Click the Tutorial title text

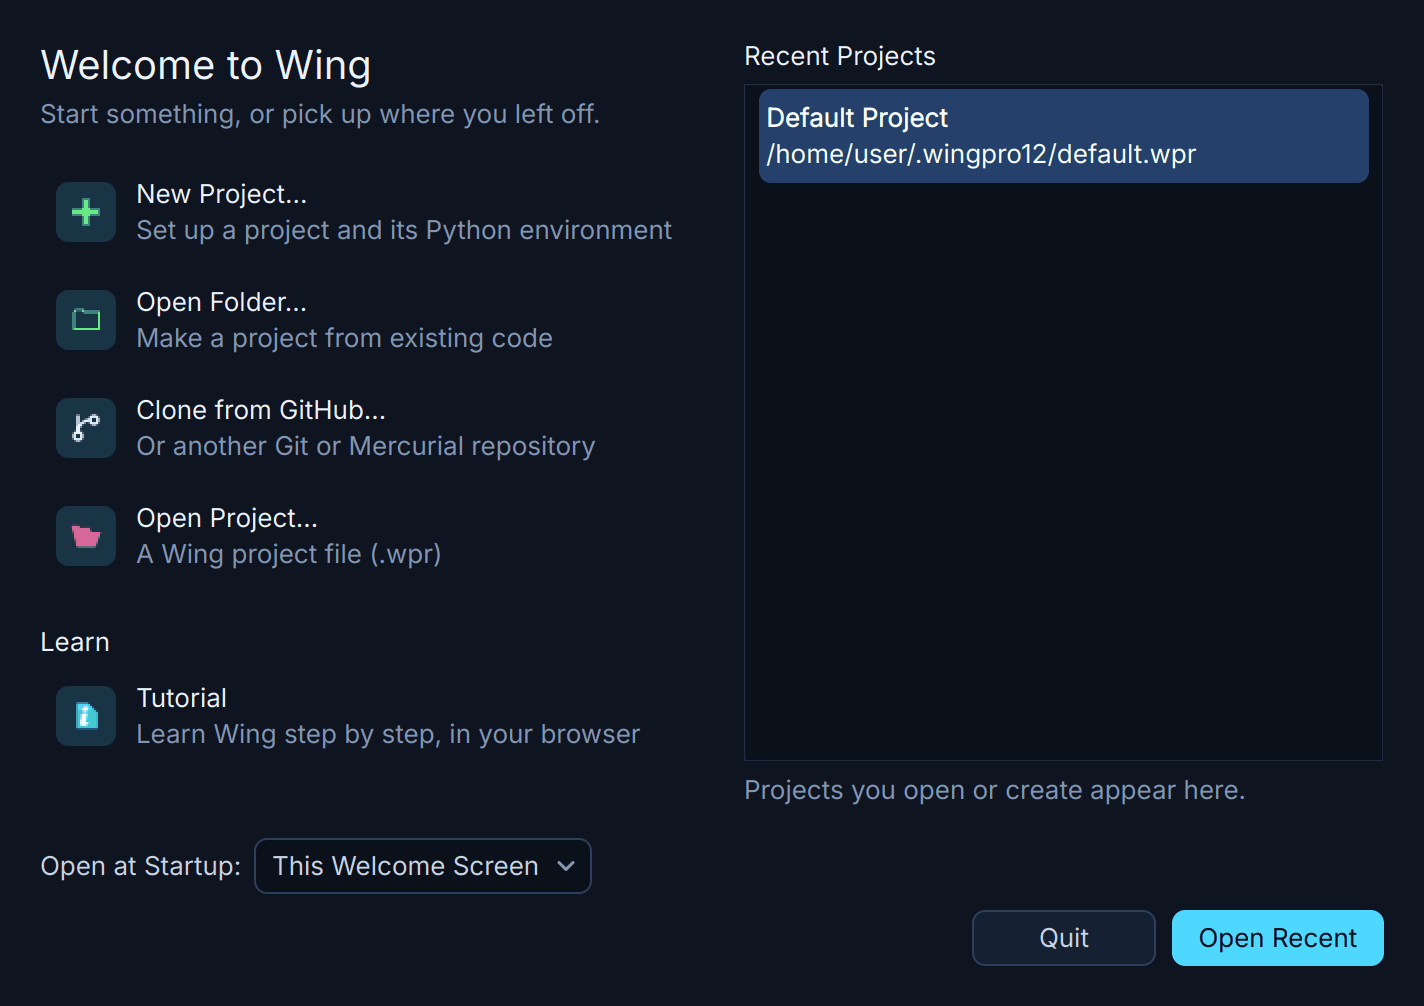182,698
